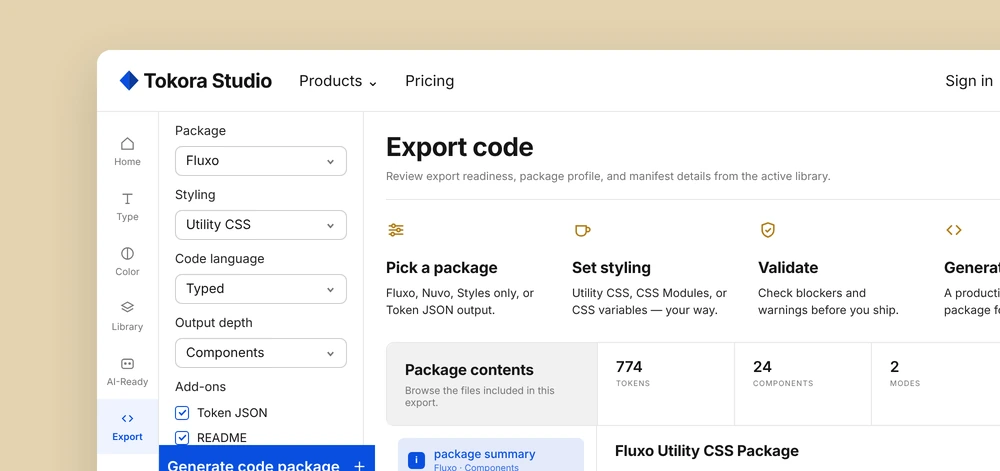Click the Export code page heading
The image size is (1000, 471).
(460, 147)
